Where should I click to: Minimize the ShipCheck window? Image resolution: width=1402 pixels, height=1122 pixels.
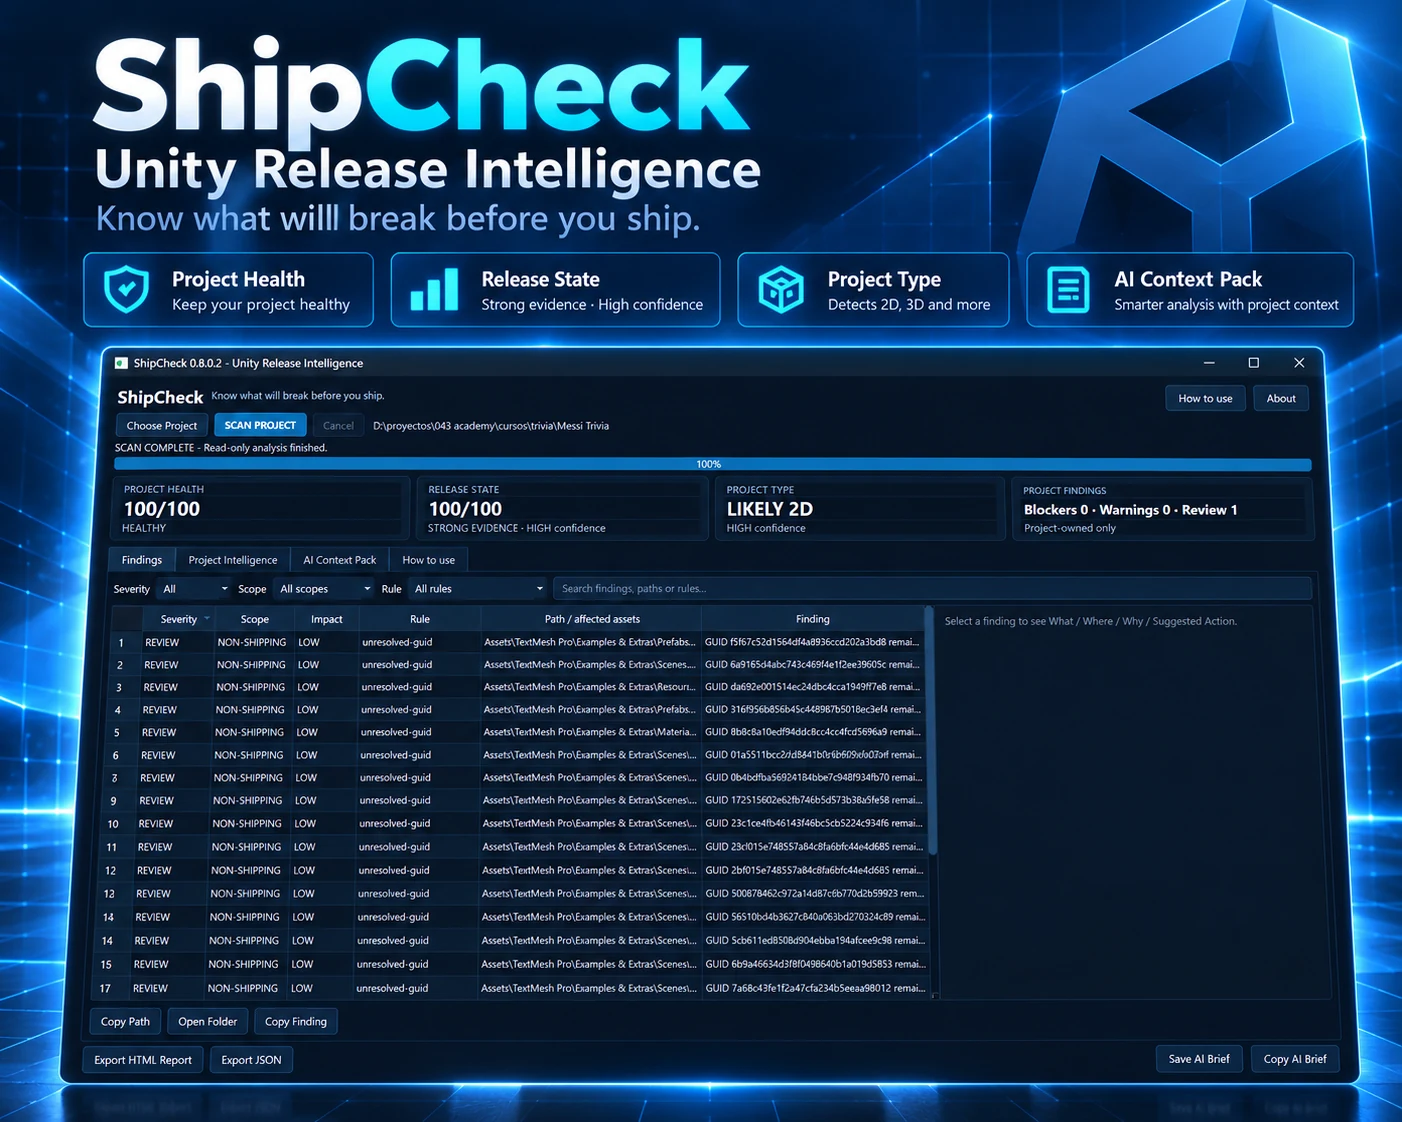coord(1209,363)
